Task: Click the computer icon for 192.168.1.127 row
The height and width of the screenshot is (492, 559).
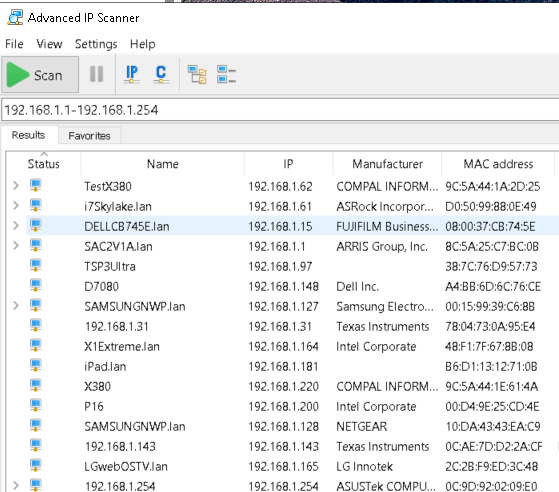Action: pos(36,305)
